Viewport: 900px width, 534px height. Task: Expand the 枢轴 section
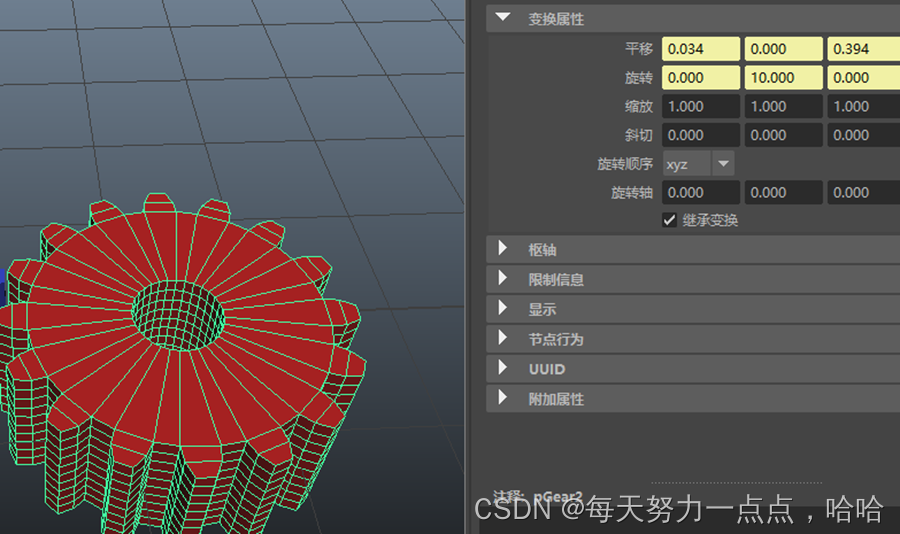[x=503, y=249]
